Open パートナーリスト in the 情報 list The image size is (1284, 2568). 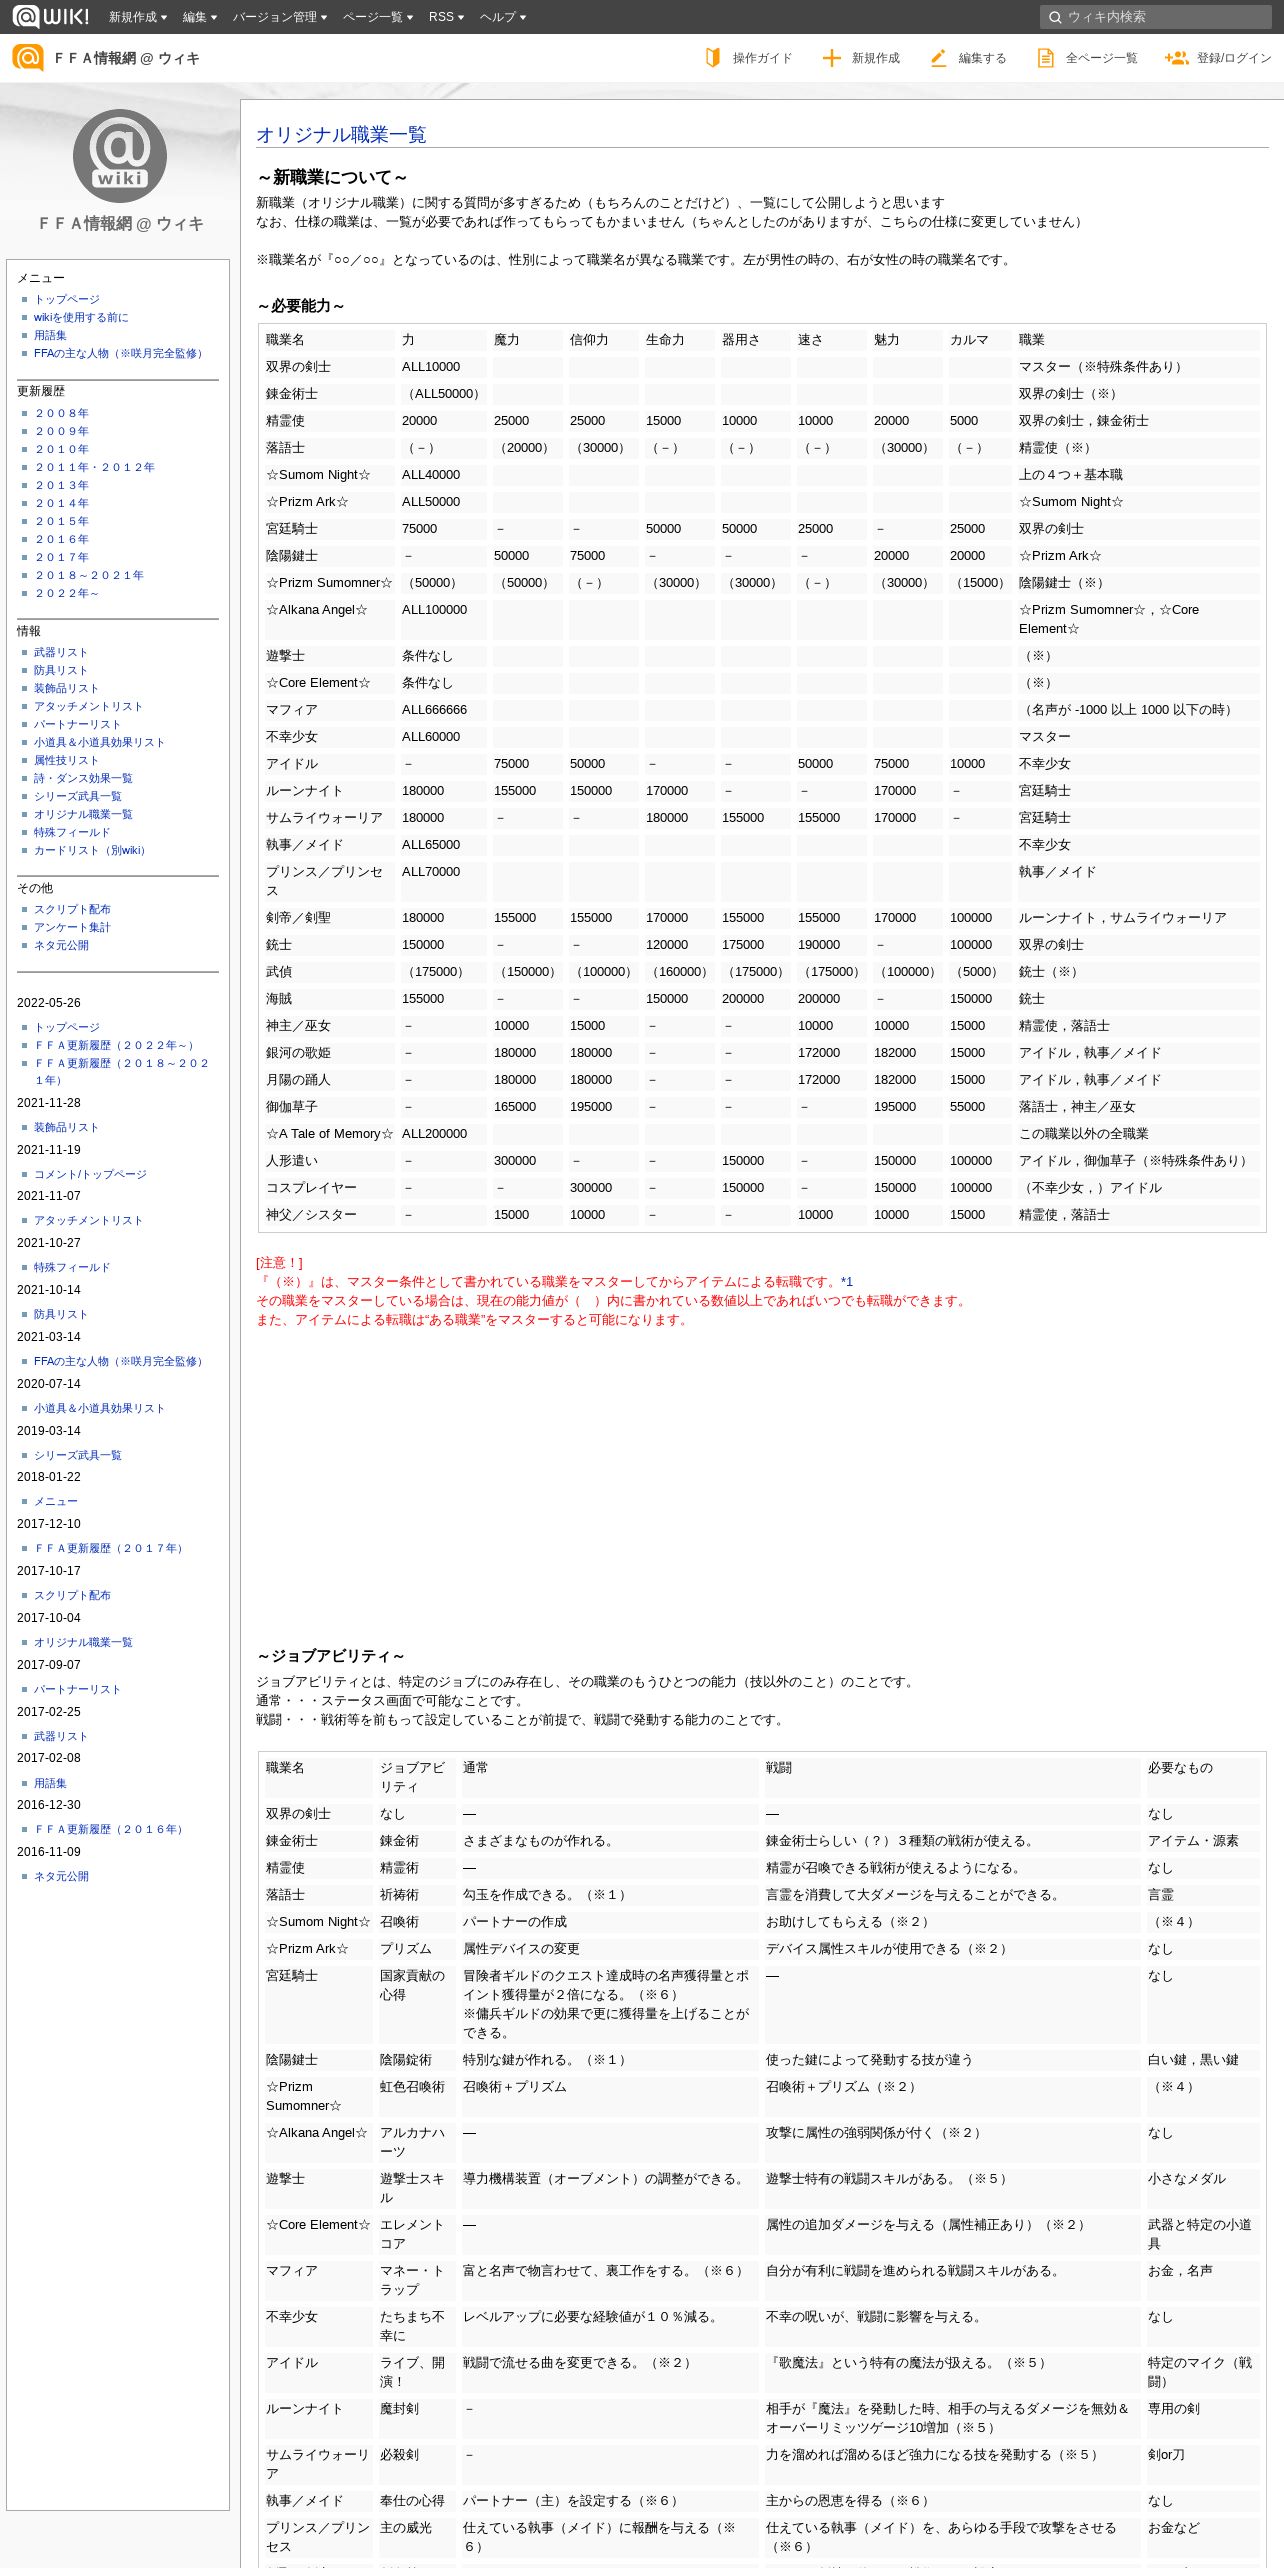[77, 724]
